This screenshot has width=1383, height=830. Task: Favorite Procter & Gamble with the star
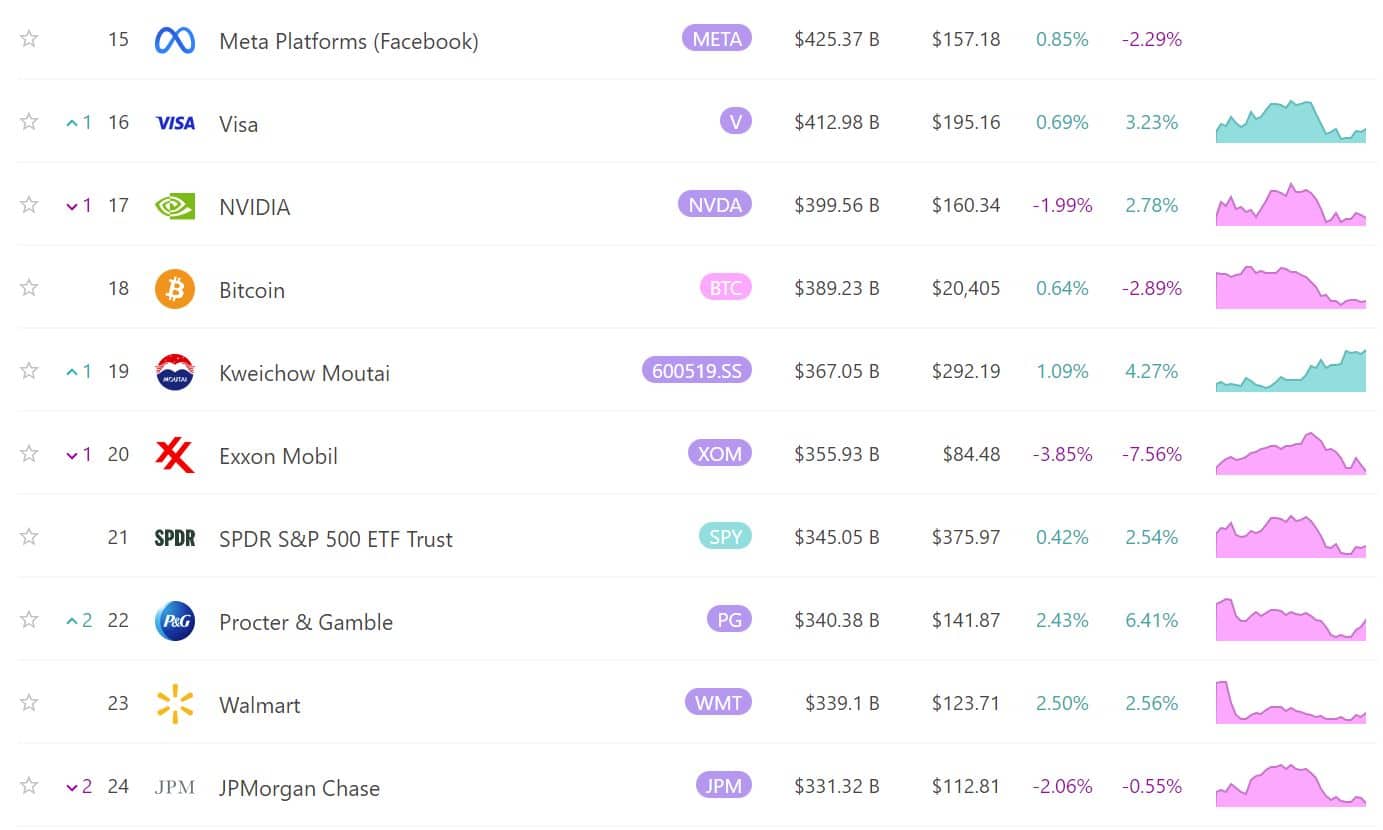click(x=29, y=620)
